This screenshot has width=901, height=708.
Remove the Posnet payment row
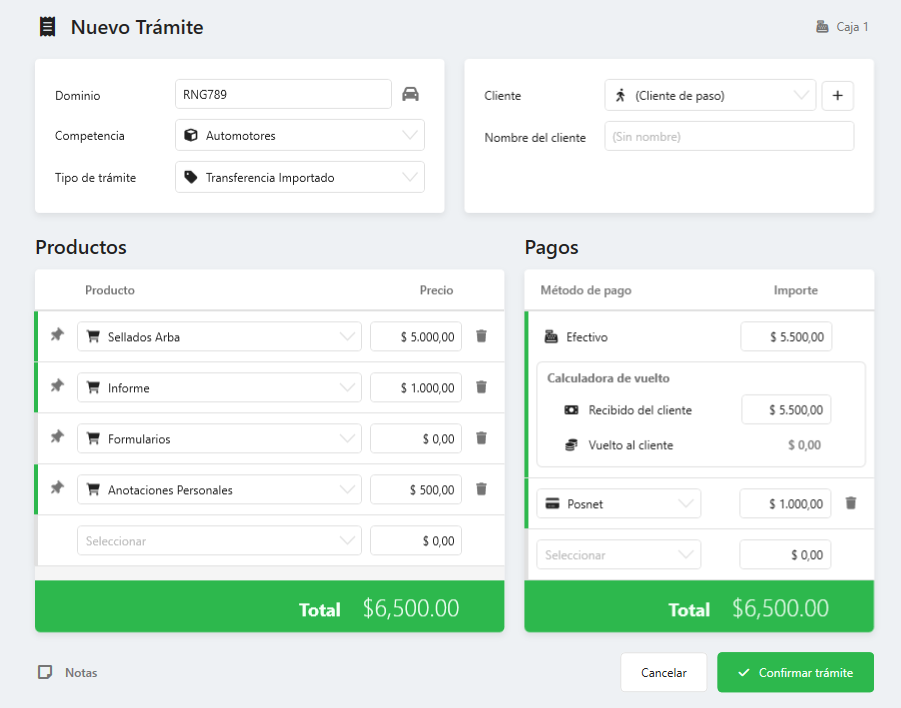tap(851, 503)
